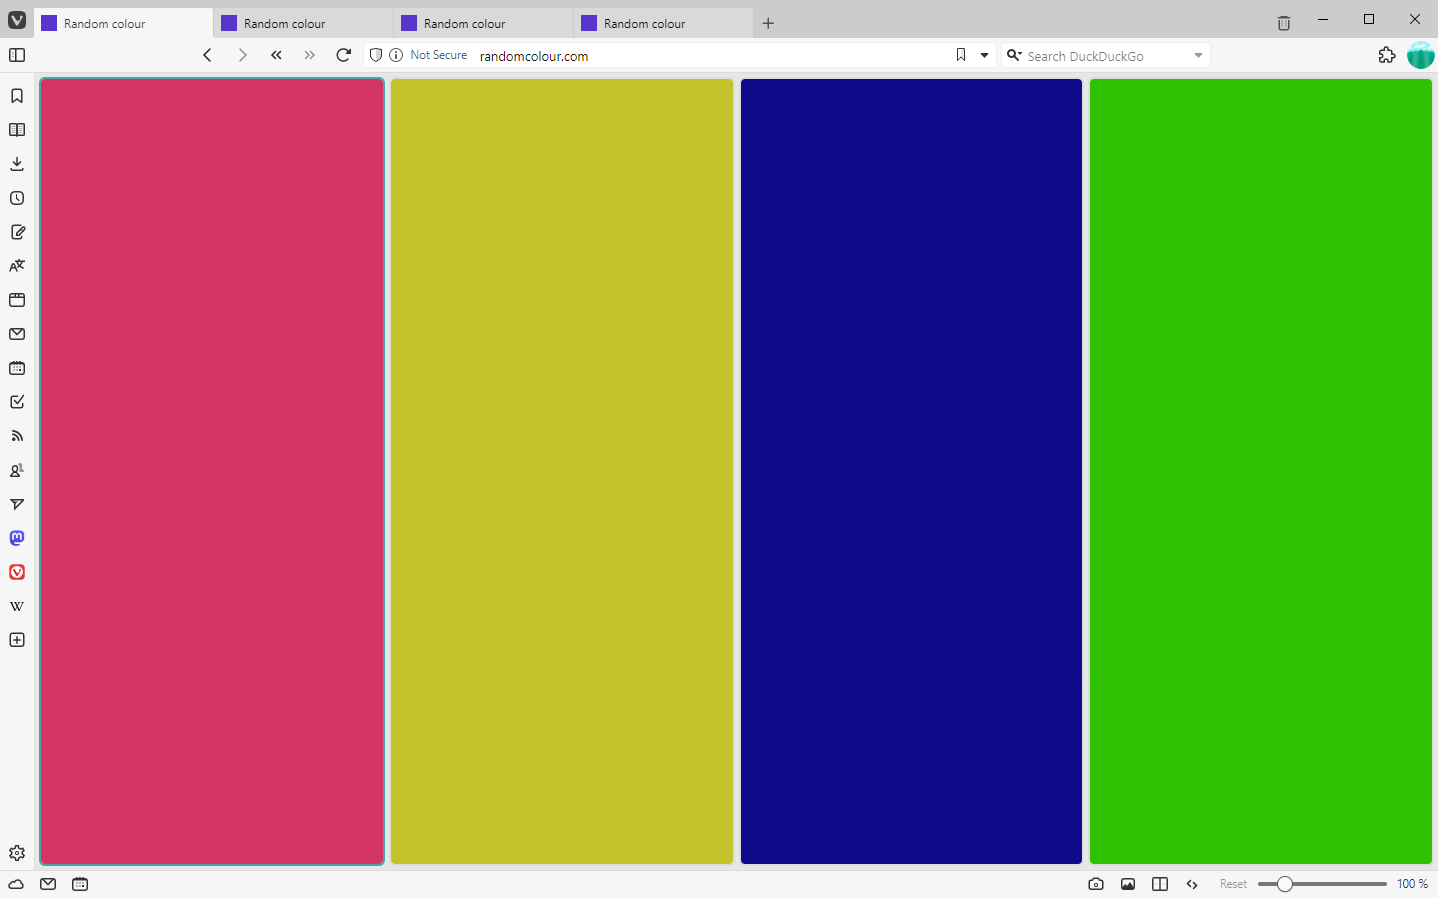Capture page with camera icon
This screenshot has width=1438, height=898.
click(x=1096, y=884)
